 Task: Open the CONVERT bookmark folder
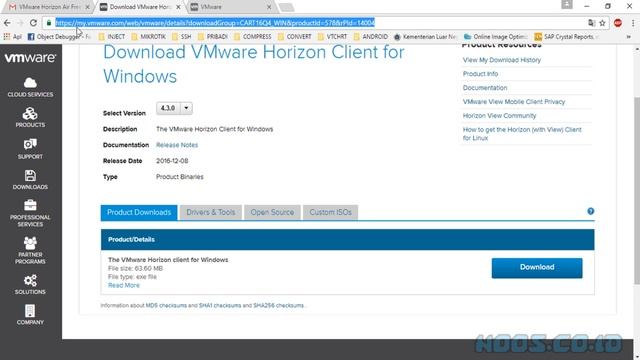295,37
